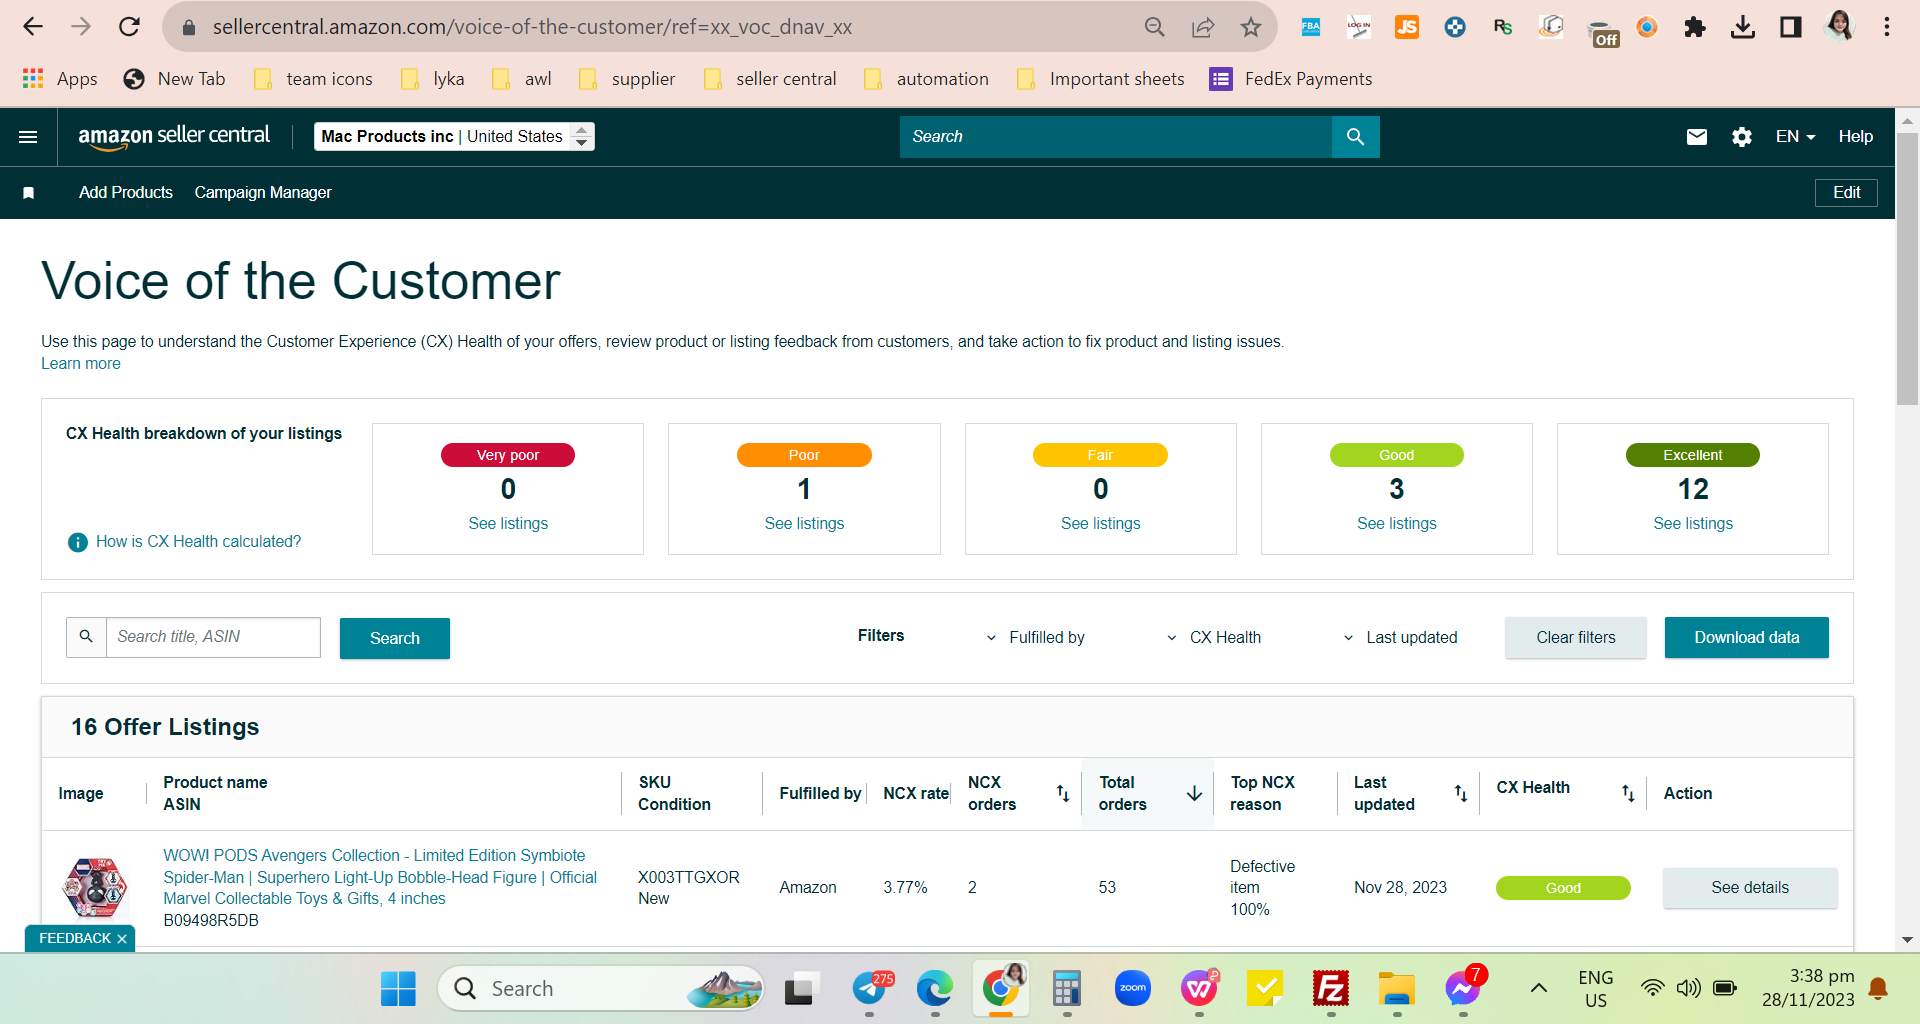The image size is (1920, 1024).
Task: Open the seller central bookmarks folder
Action: 771,79
